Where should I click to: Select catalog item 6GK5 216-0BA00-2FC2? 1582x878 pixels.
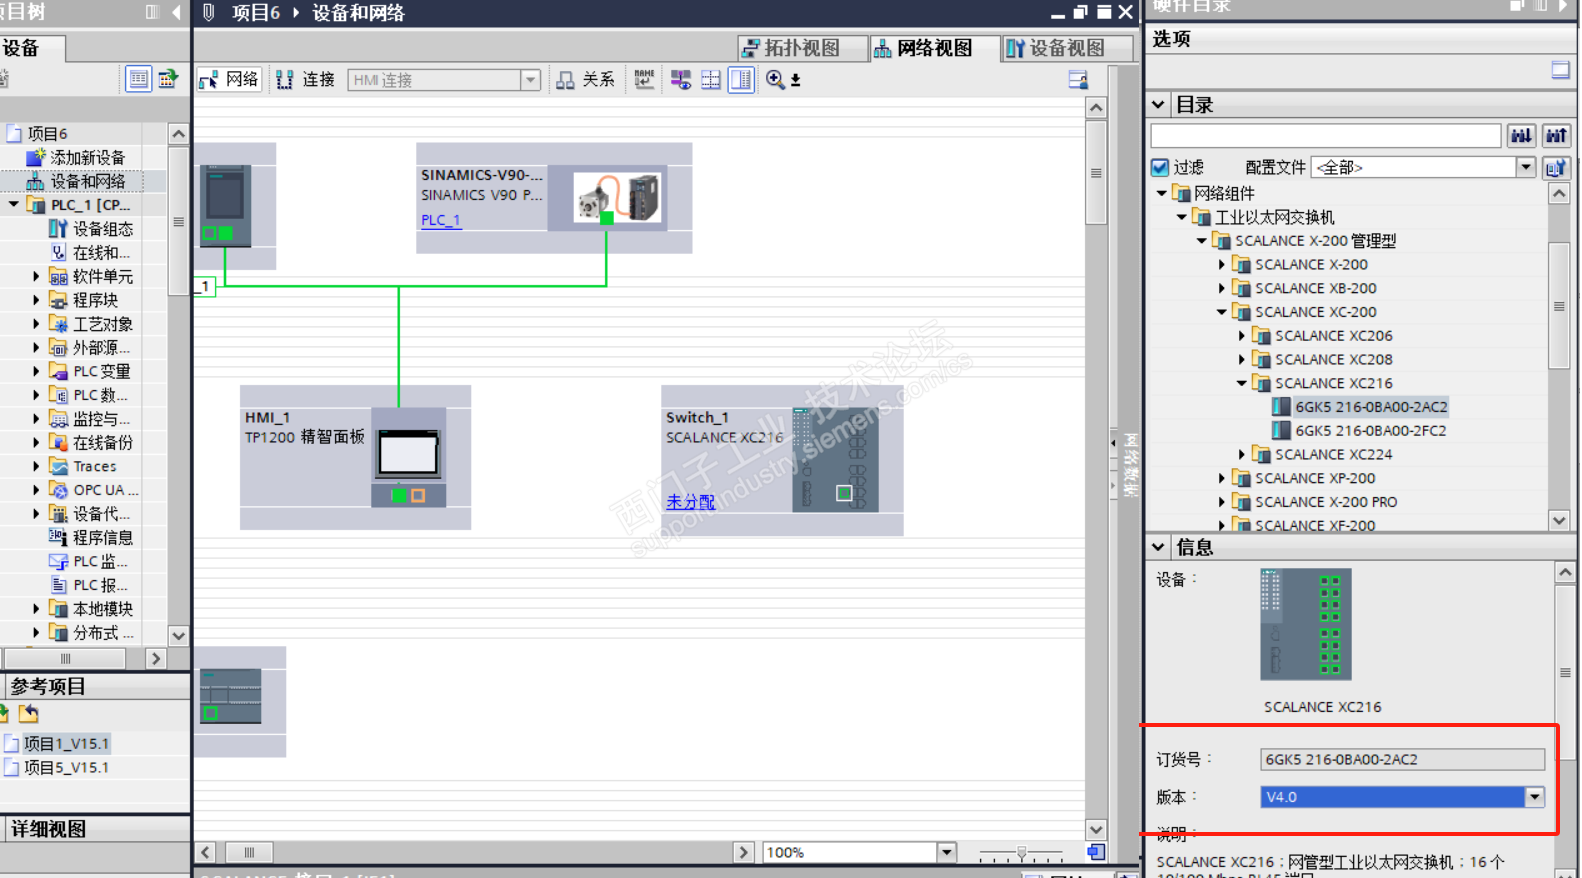click(1371, 431)
